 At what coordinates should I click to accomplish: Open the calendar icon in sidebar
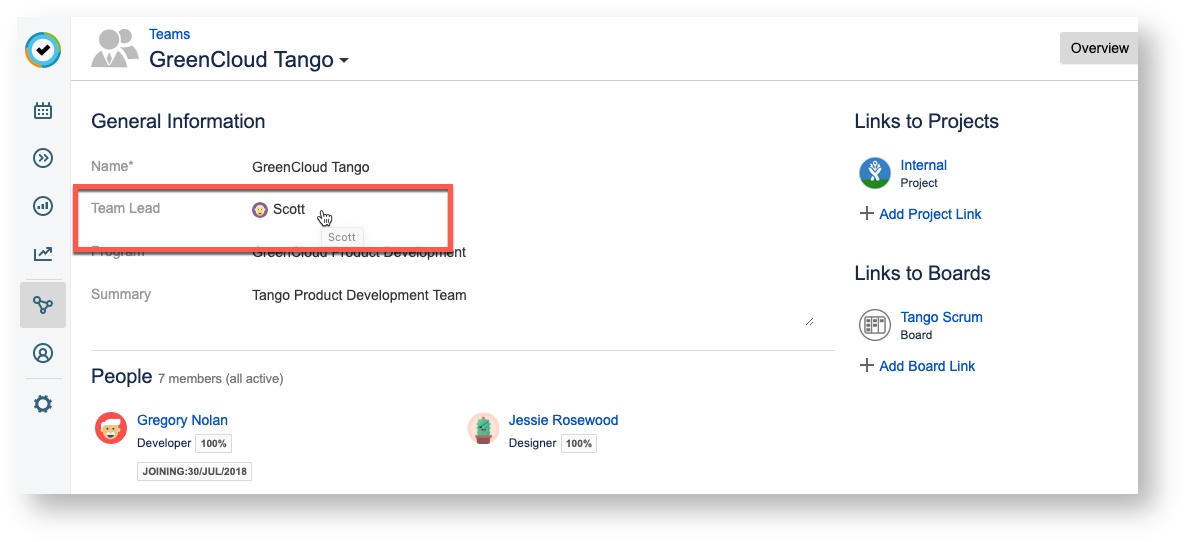tap(43, 111)
